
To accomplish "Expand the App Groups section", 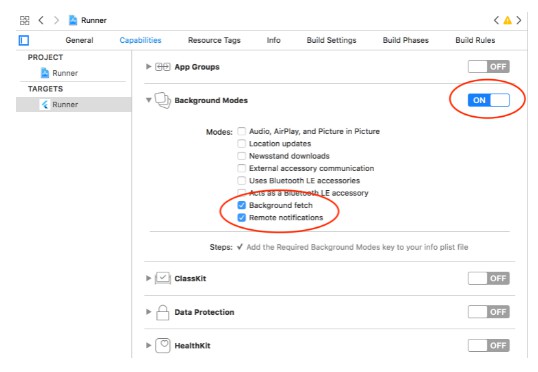I will point(148,67).
